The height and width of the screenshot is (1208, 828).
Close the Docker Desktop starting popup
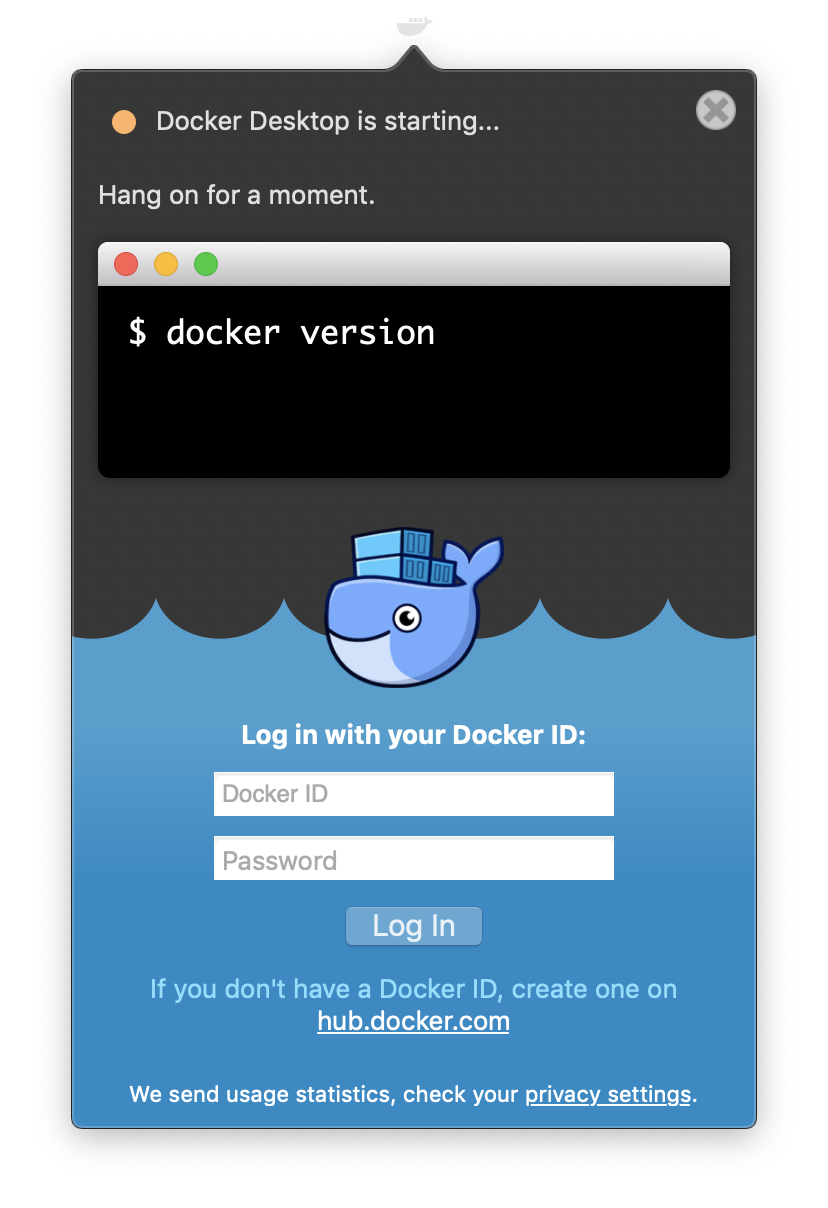tap(715, 110)
